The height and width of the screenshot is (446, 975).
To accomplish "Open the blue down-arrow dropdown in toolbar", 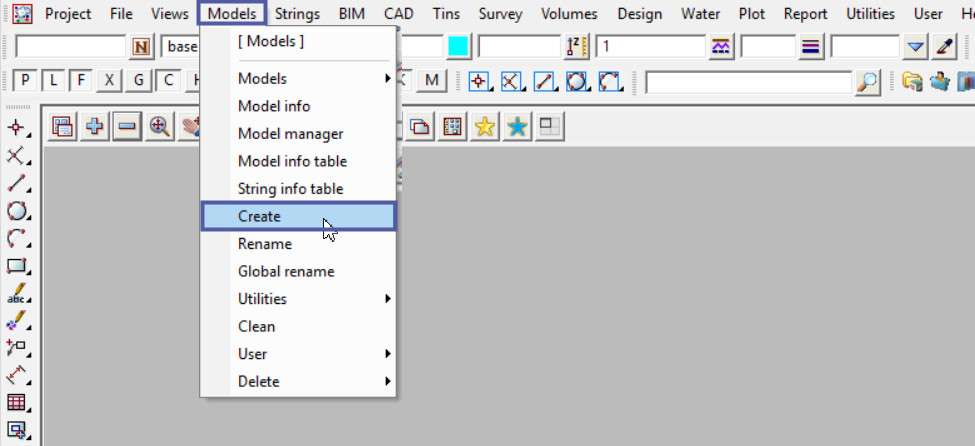I will click(916, 47).
